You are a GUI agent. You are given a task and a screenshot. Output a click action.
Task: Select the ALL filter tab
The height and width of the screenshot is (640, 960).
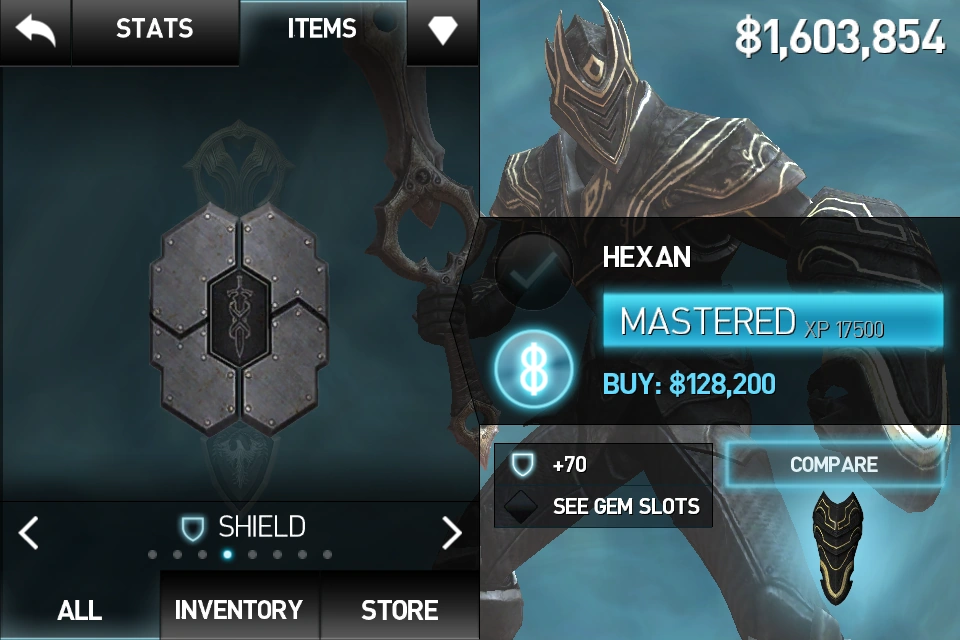click(x=80, y=609)
